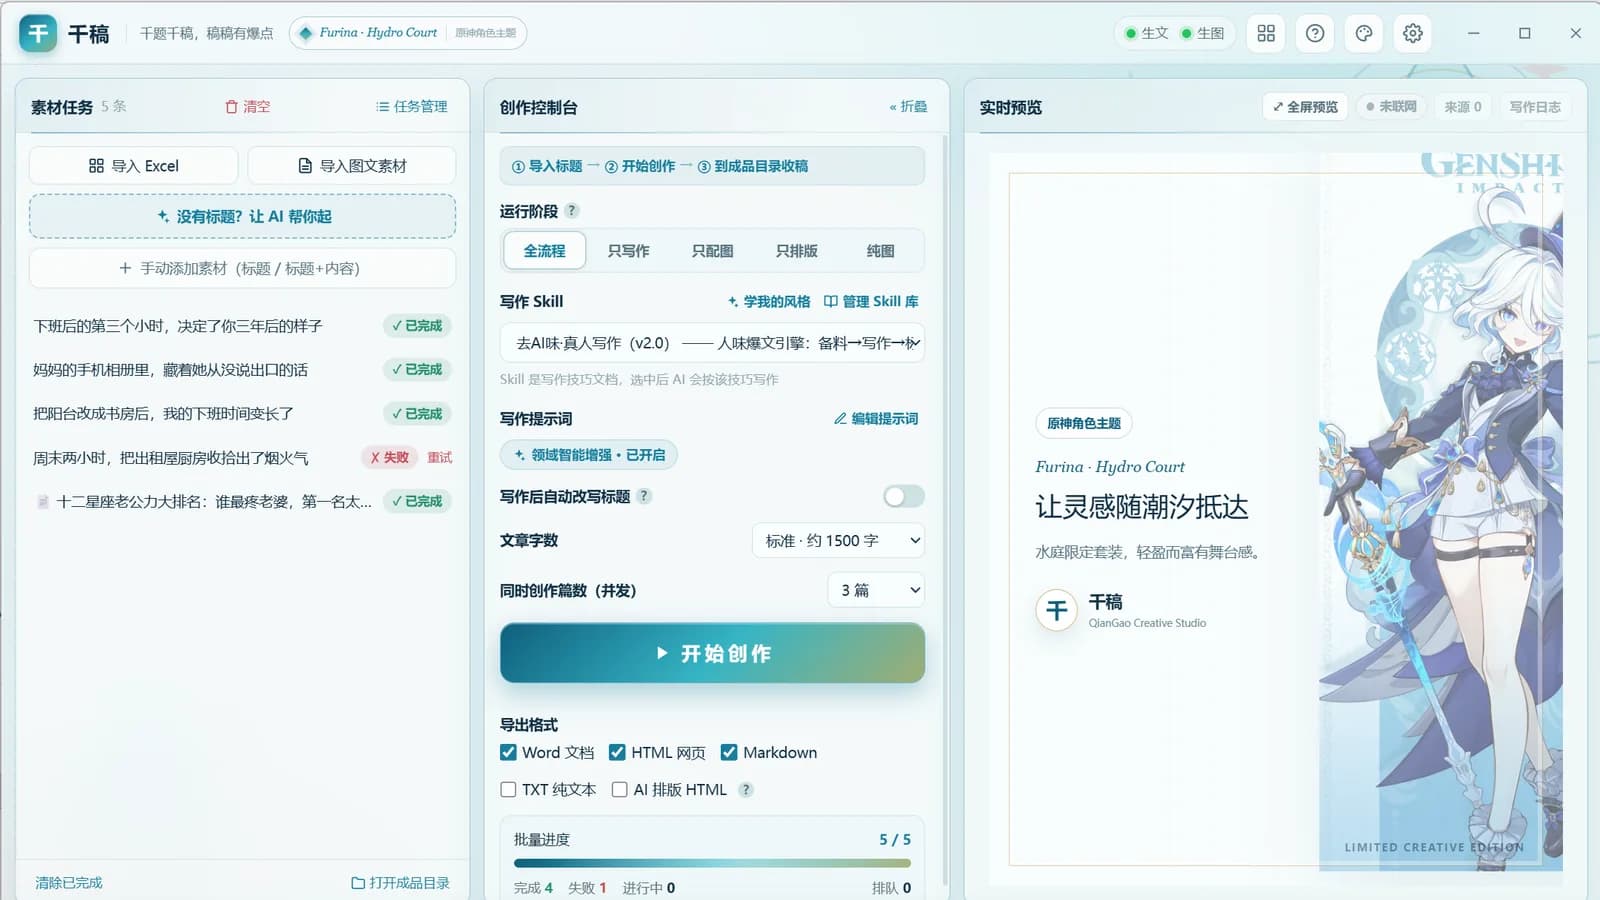Uncheck the HTML 网页 checkbox

[617, 752]
